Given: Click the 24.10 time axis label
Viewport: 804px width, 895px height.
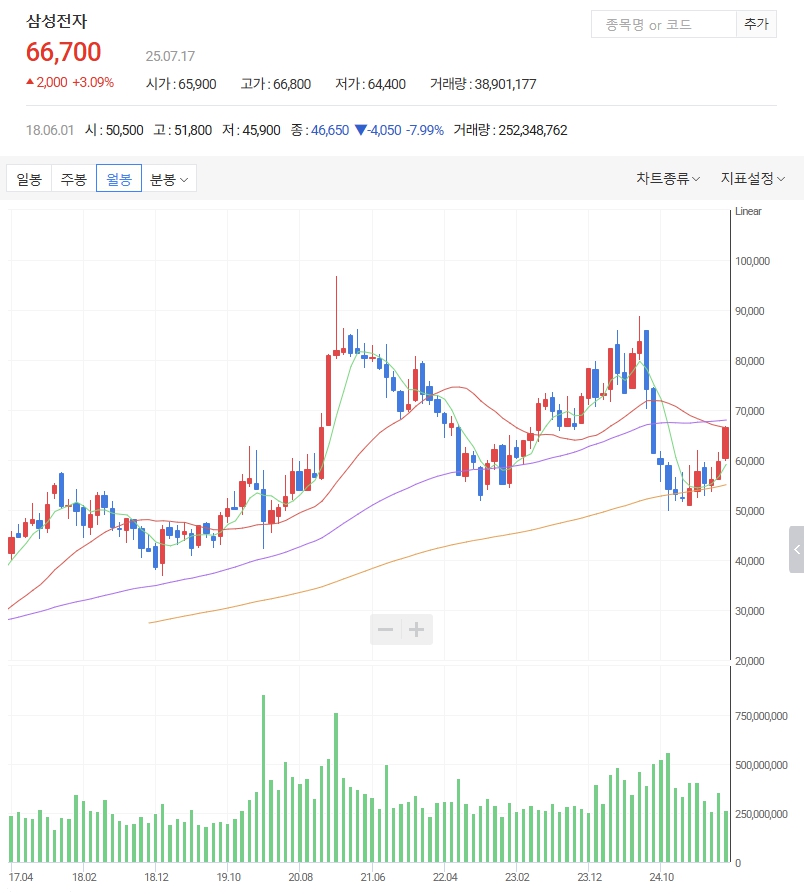Looking at the screenshot, I should tap(661, 877).
